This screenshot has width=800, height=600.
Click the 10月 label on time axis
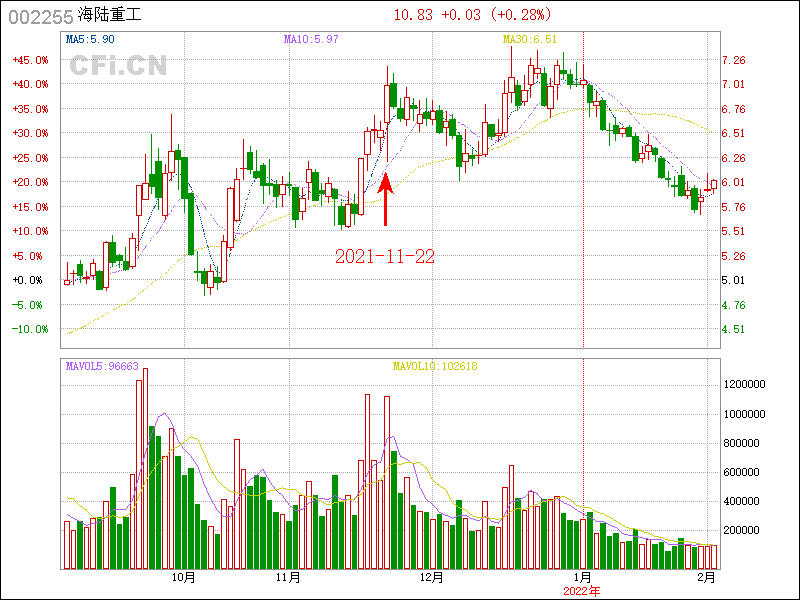tap(183, 577)
